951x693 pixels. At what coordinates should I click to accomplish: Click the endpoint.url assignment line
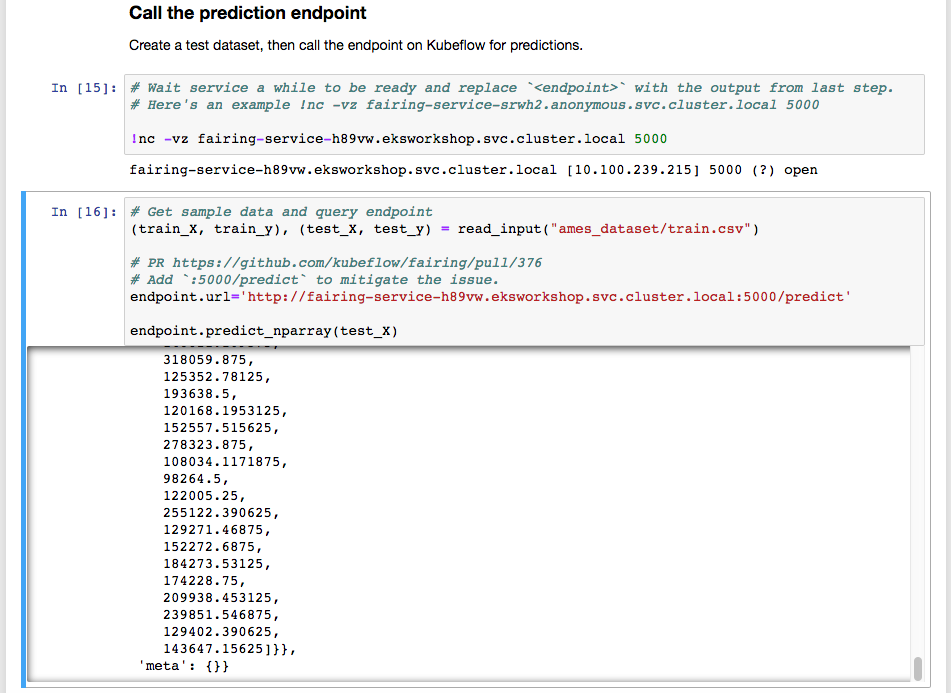[x=490, y=298]
